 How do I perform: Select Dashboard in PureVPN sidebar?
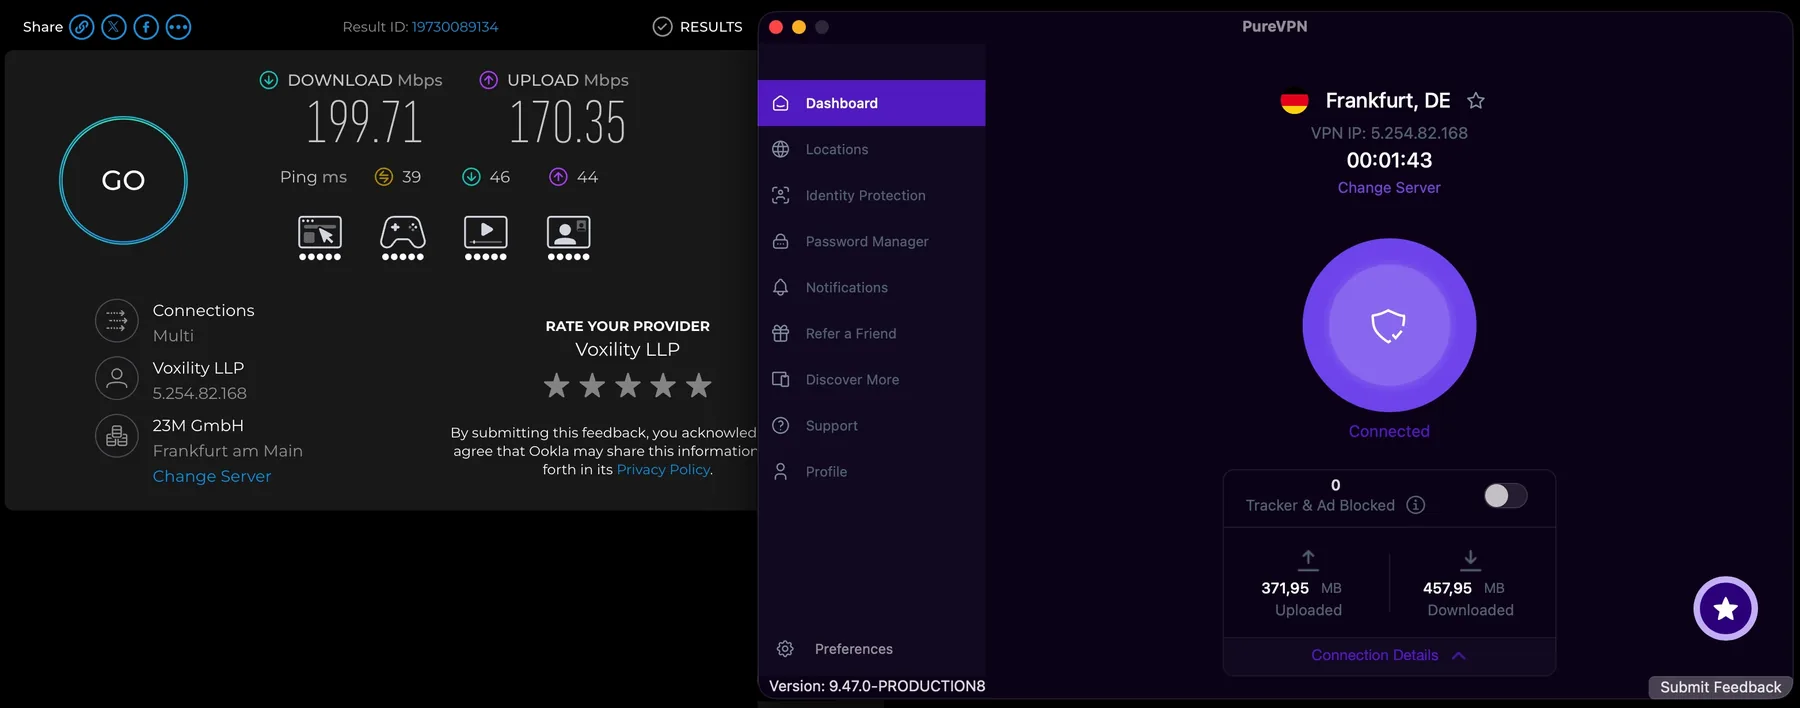[x=871, y=103]
